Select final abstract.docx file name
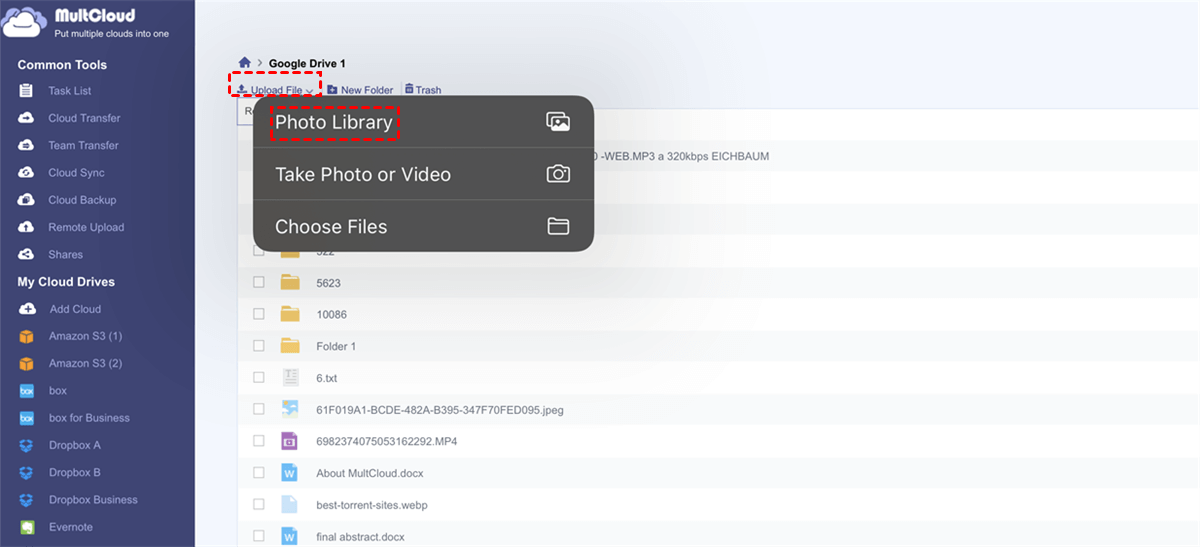Image resolution: width=1200 pixels, height=547 pixels. [360, 537]
